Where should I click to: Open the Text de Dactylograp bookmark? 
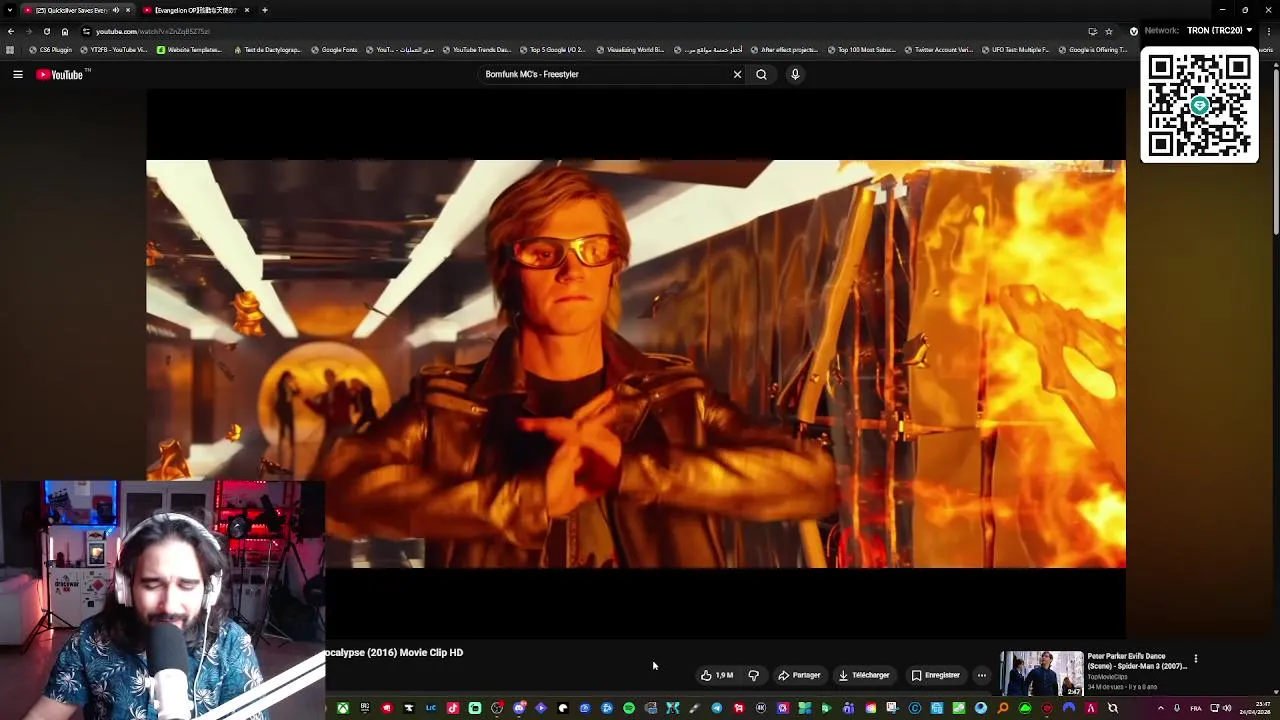[x=267, y=50]
